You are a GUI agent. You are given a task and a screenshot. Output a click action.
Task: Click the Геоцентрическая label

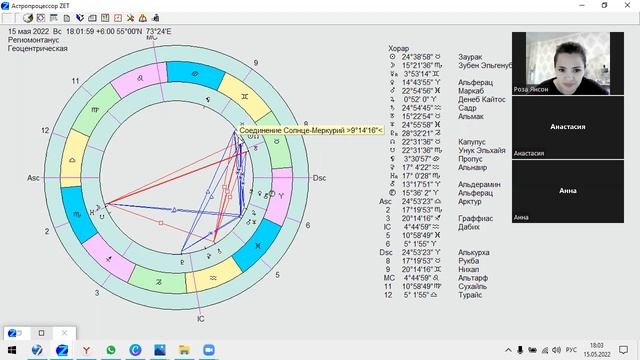(x=38, y=49)
